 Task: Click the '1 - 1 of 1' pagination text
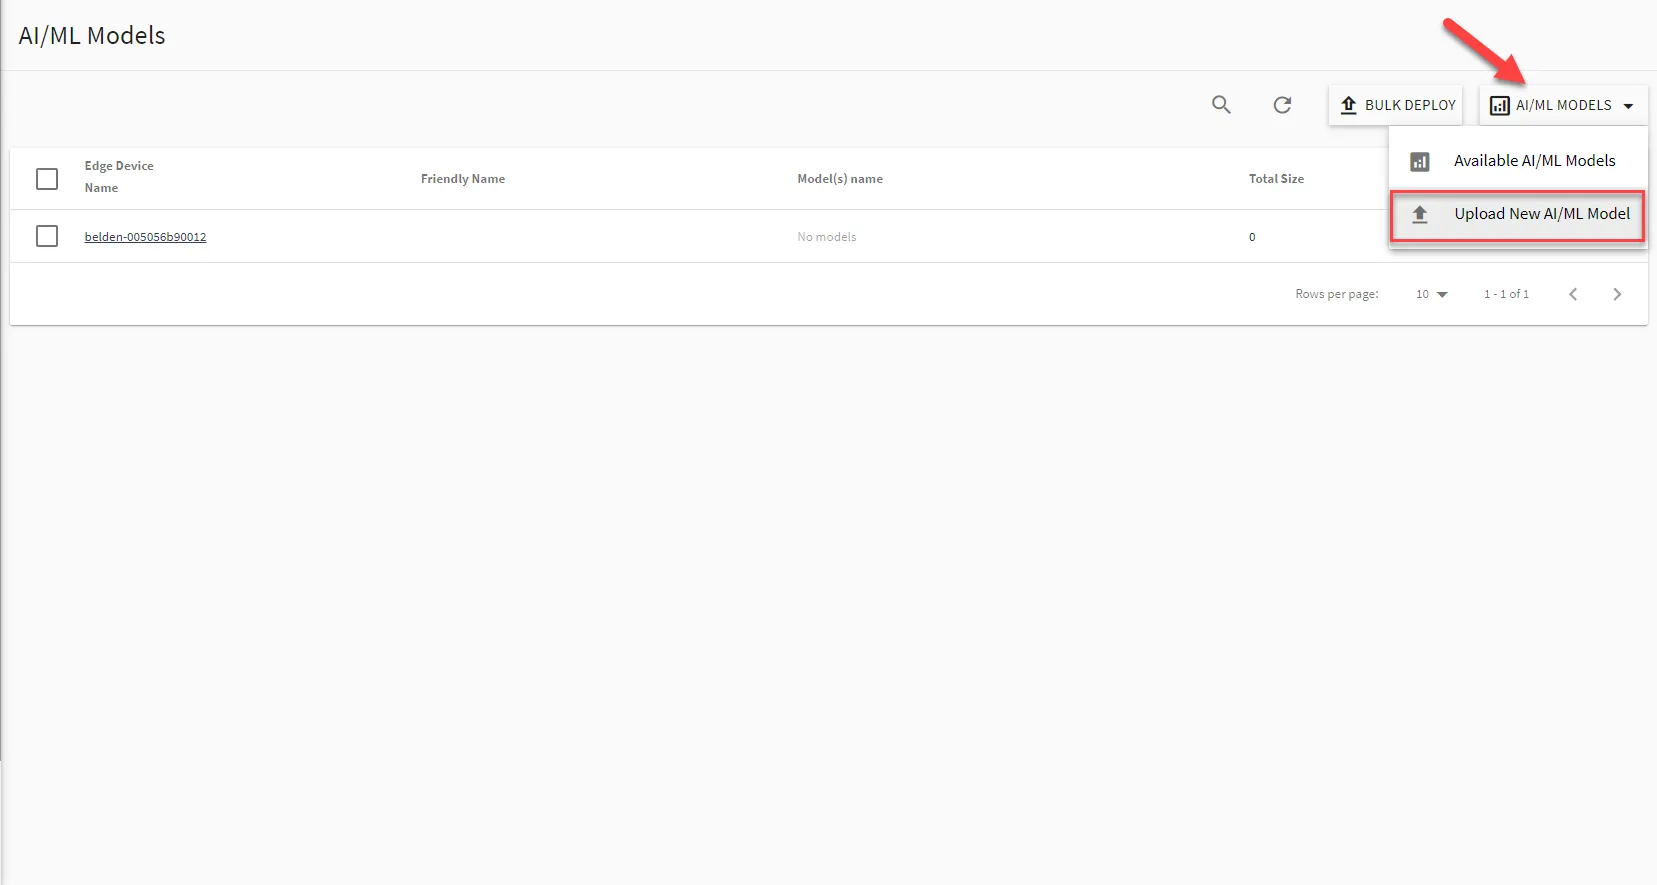tap(1506, 294)
